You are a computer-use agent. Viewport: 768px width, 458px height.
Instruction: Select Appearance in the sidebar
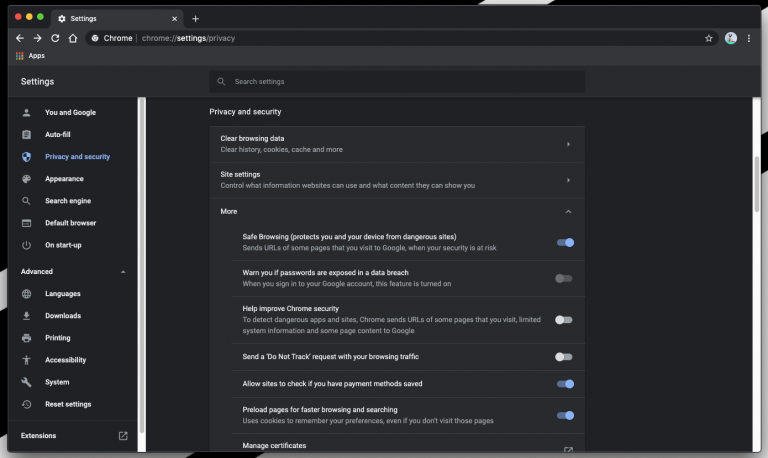point(64,179)
